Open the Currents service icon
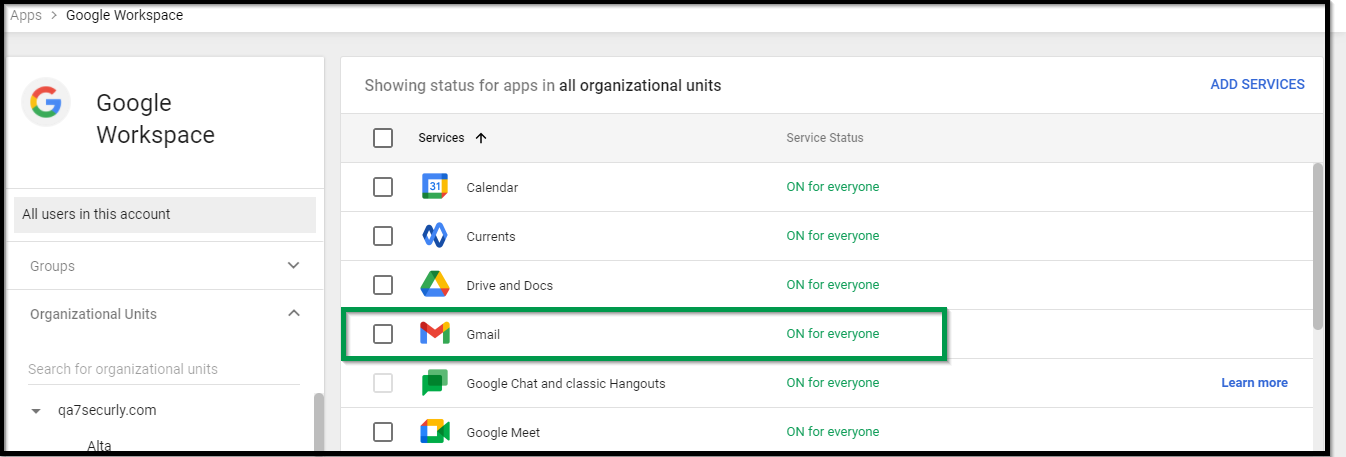 [x=434, y=236]
